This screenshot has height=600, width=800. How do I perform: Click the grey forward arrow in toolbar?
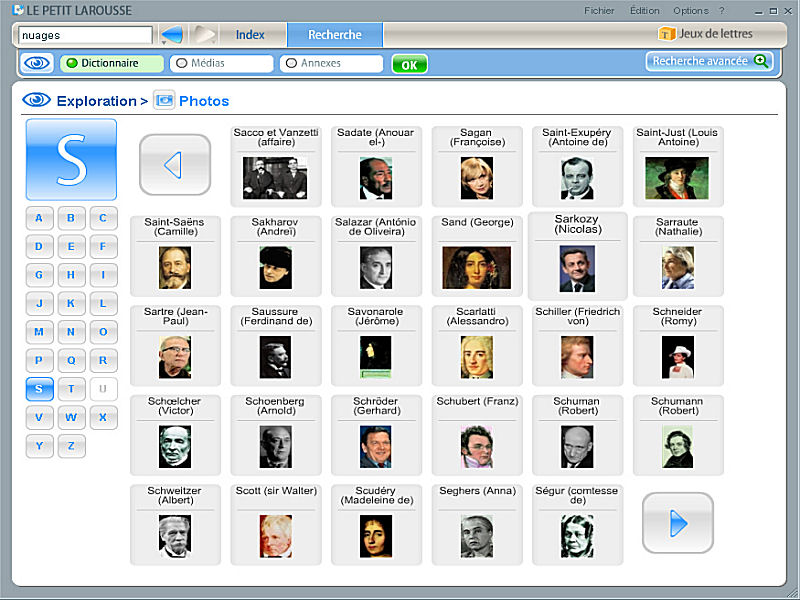pyautogui.click(x=204, y=35)
